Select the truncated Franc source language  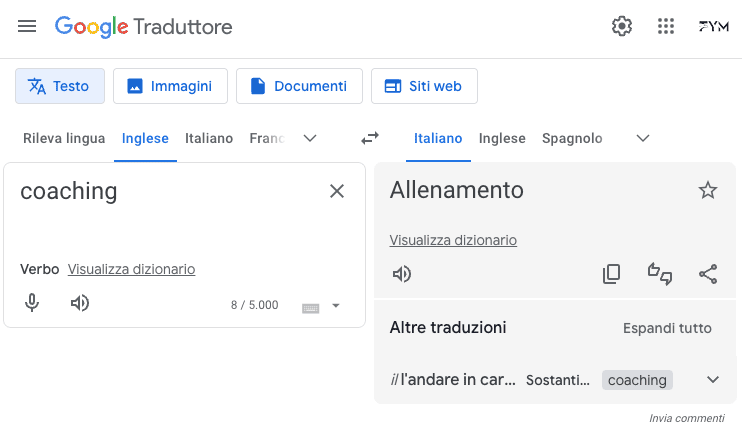[x=267, y=138]
